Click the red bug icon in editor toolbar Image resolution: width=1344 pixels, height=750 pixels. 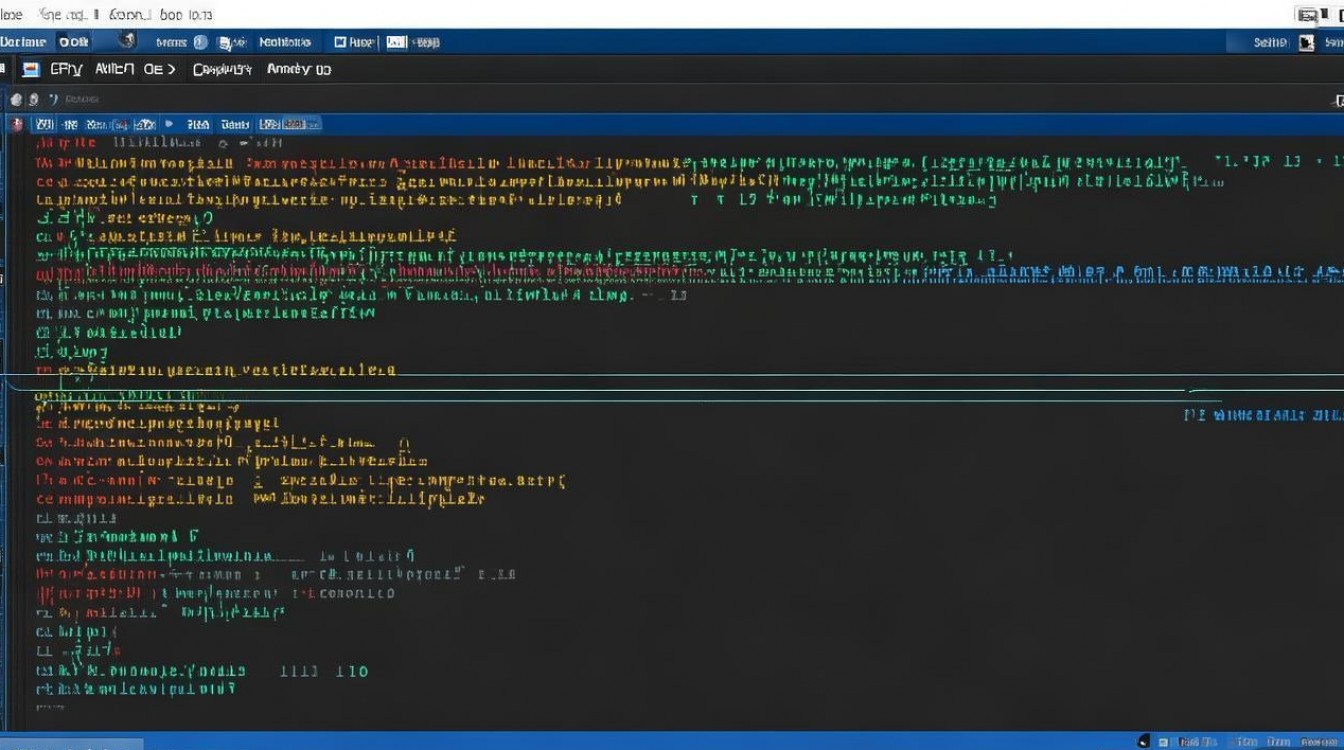point(16,124)
